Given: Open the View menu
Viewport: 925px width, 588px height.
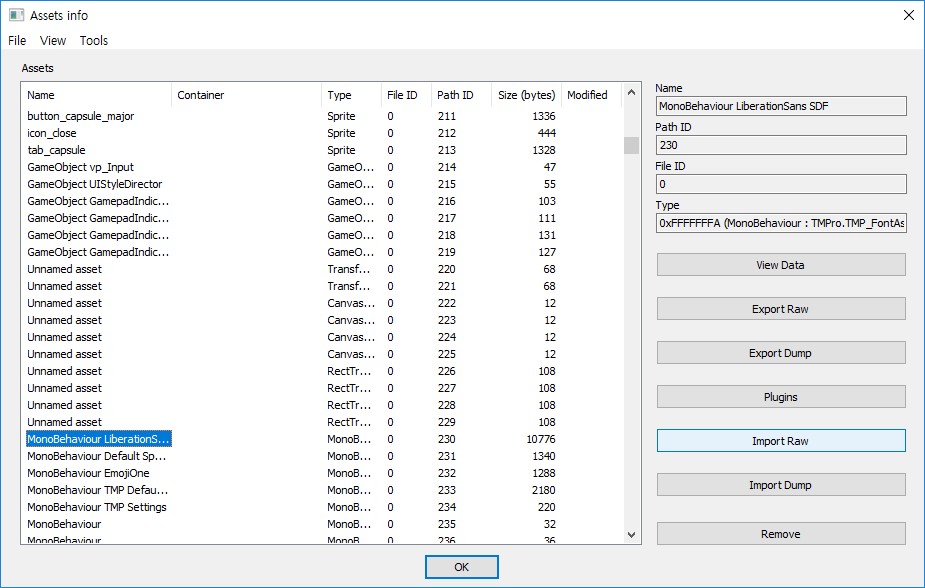Looking at the screenshot, I should point(53,40).
